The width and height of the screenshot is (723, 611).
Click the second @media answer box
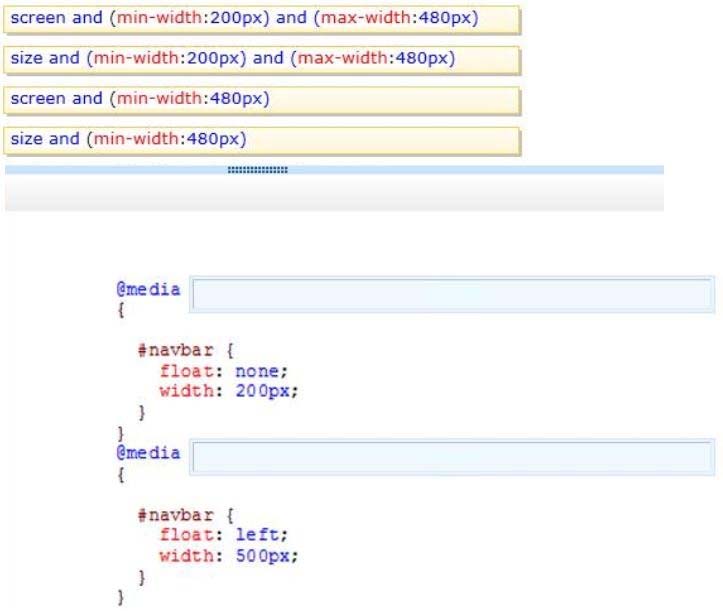(x=452, y=457)
